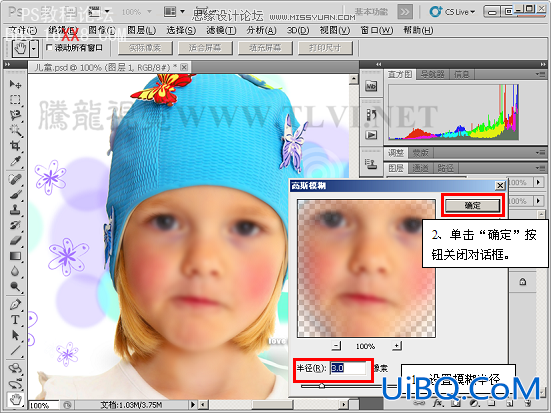The image size is (551, 413).
Task: Switch to the 蒙版 tab
Action: click(x=420, y=153)
